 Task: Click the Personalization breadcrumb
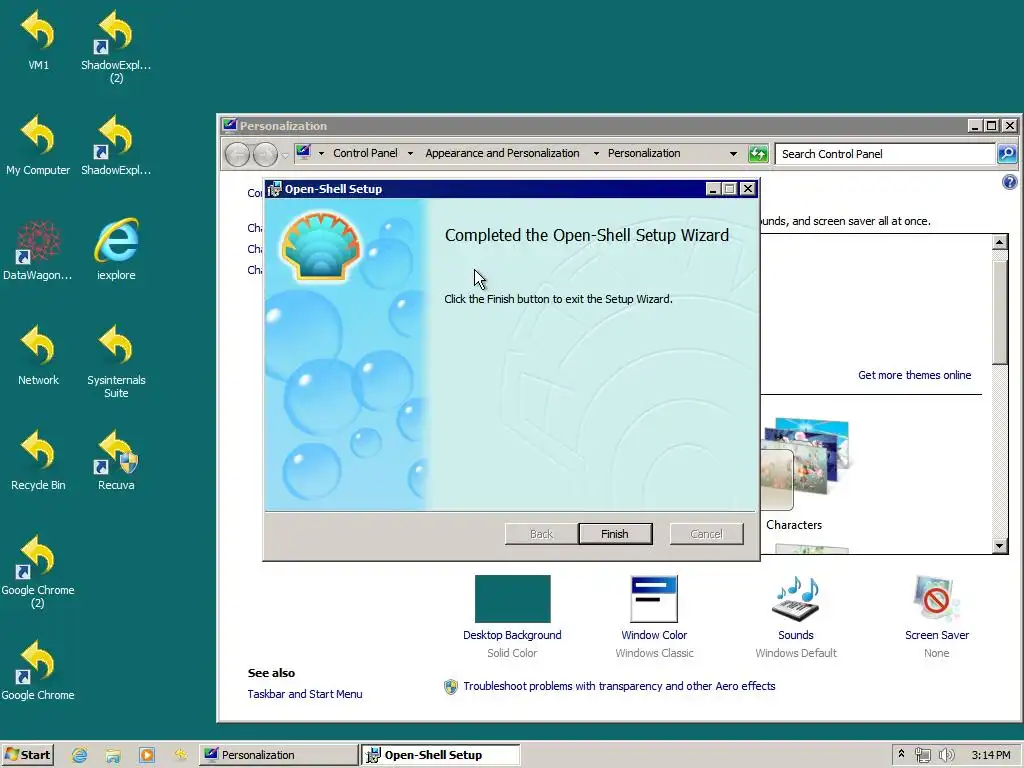pyautogui.click(x=644, y=153)
